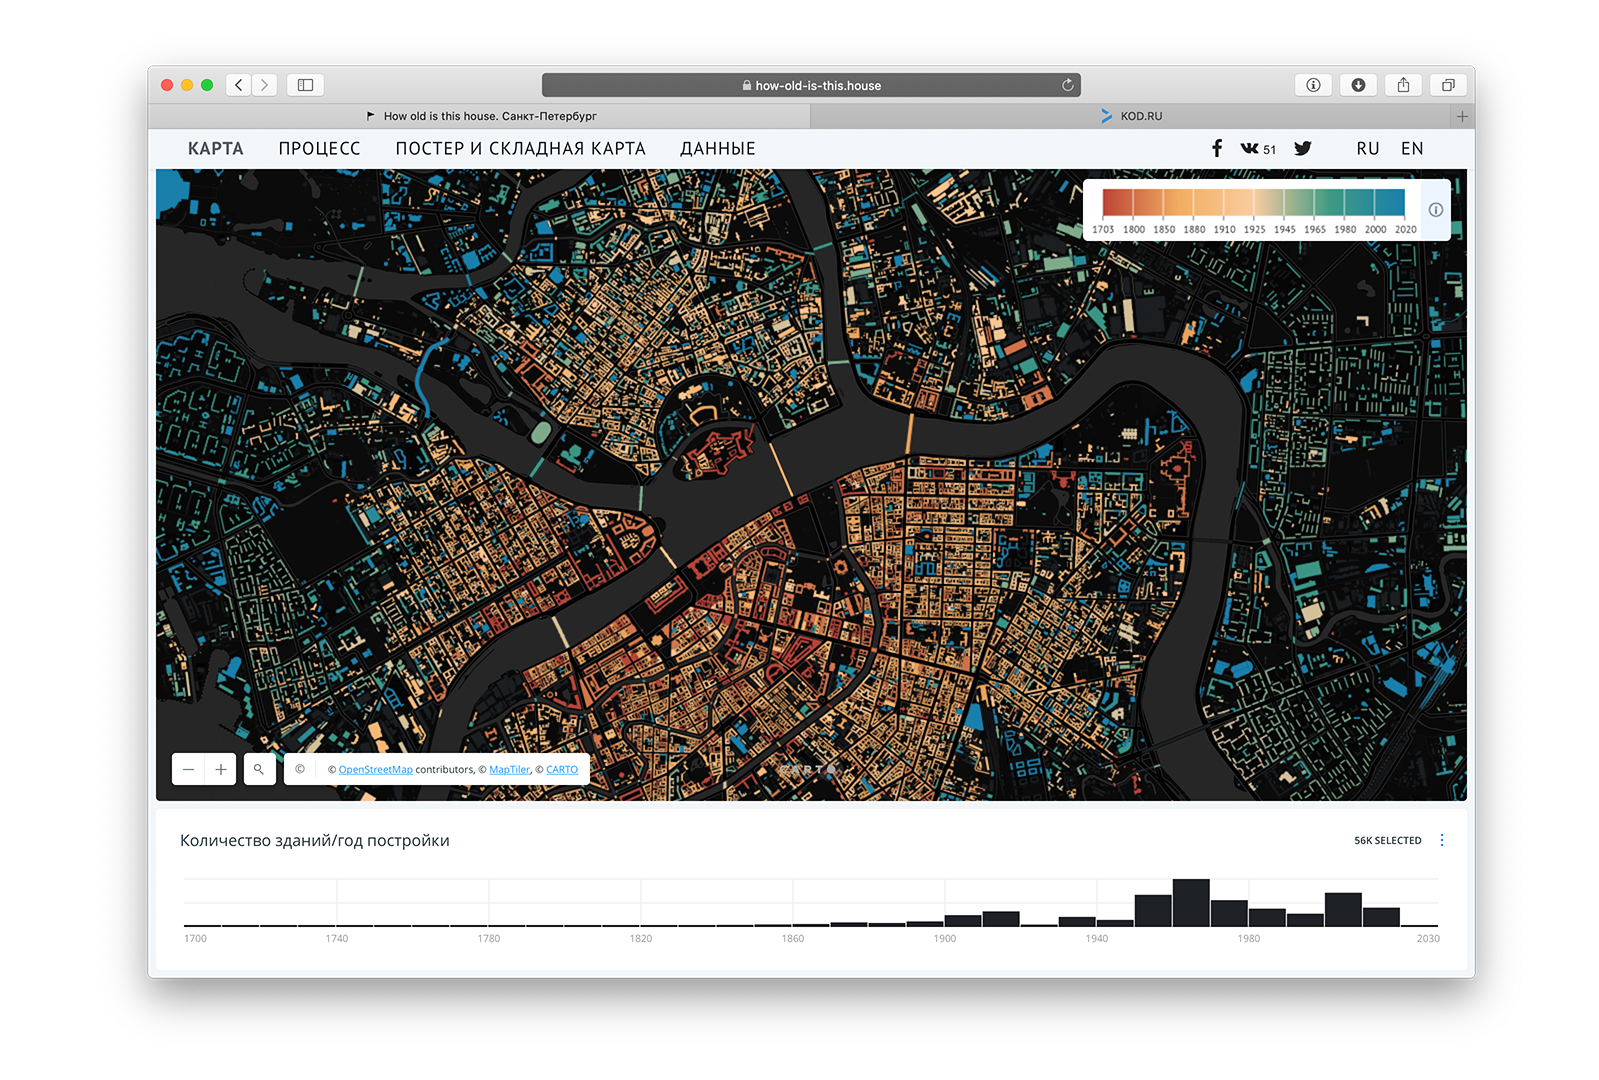Toggle the copyright attribution icon
This screenshot has height=1080, width=1599.
[300, 769]
